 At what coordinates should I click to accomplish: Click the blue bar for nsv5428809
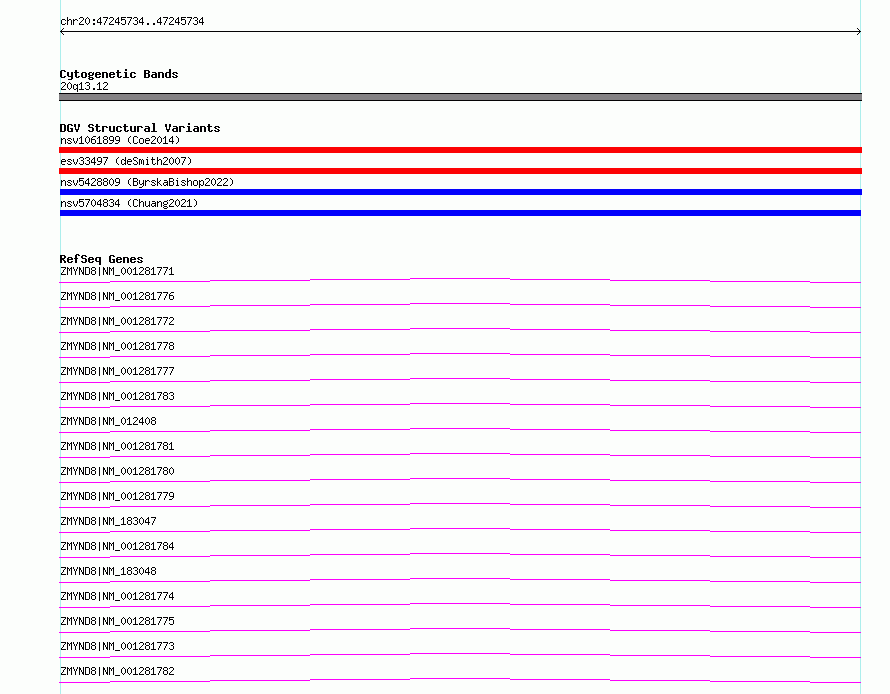[460, 192]
